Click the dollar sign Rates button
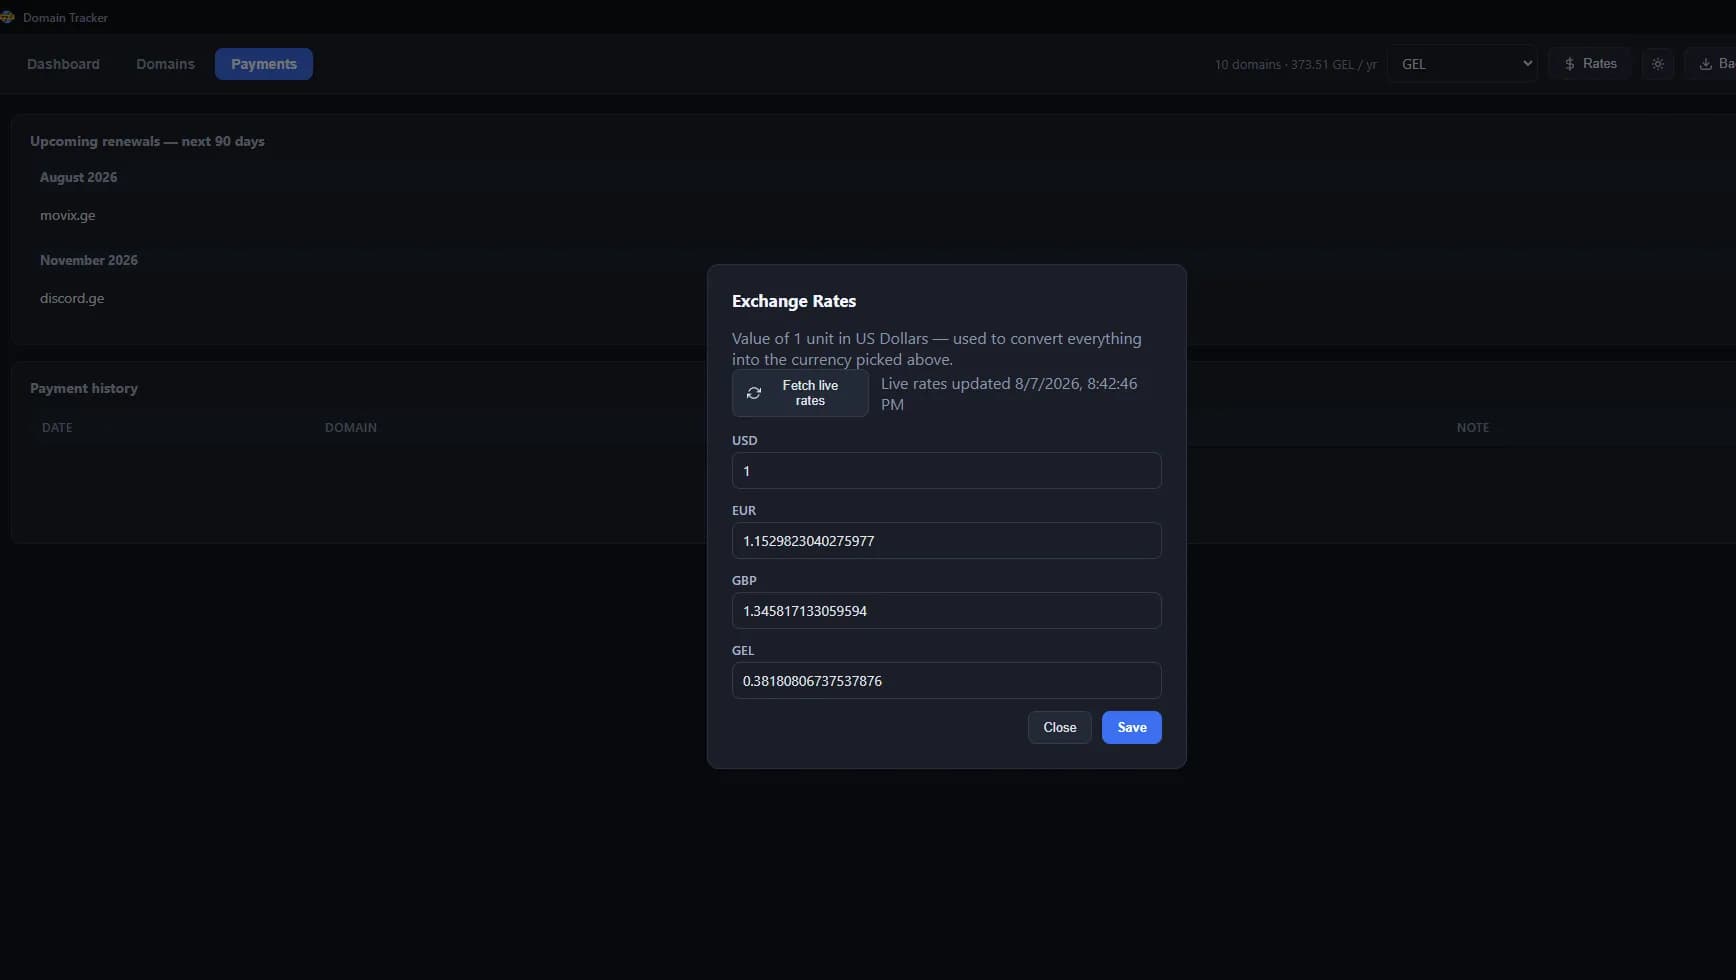 pyautogui.click(x=1589, y=64)
